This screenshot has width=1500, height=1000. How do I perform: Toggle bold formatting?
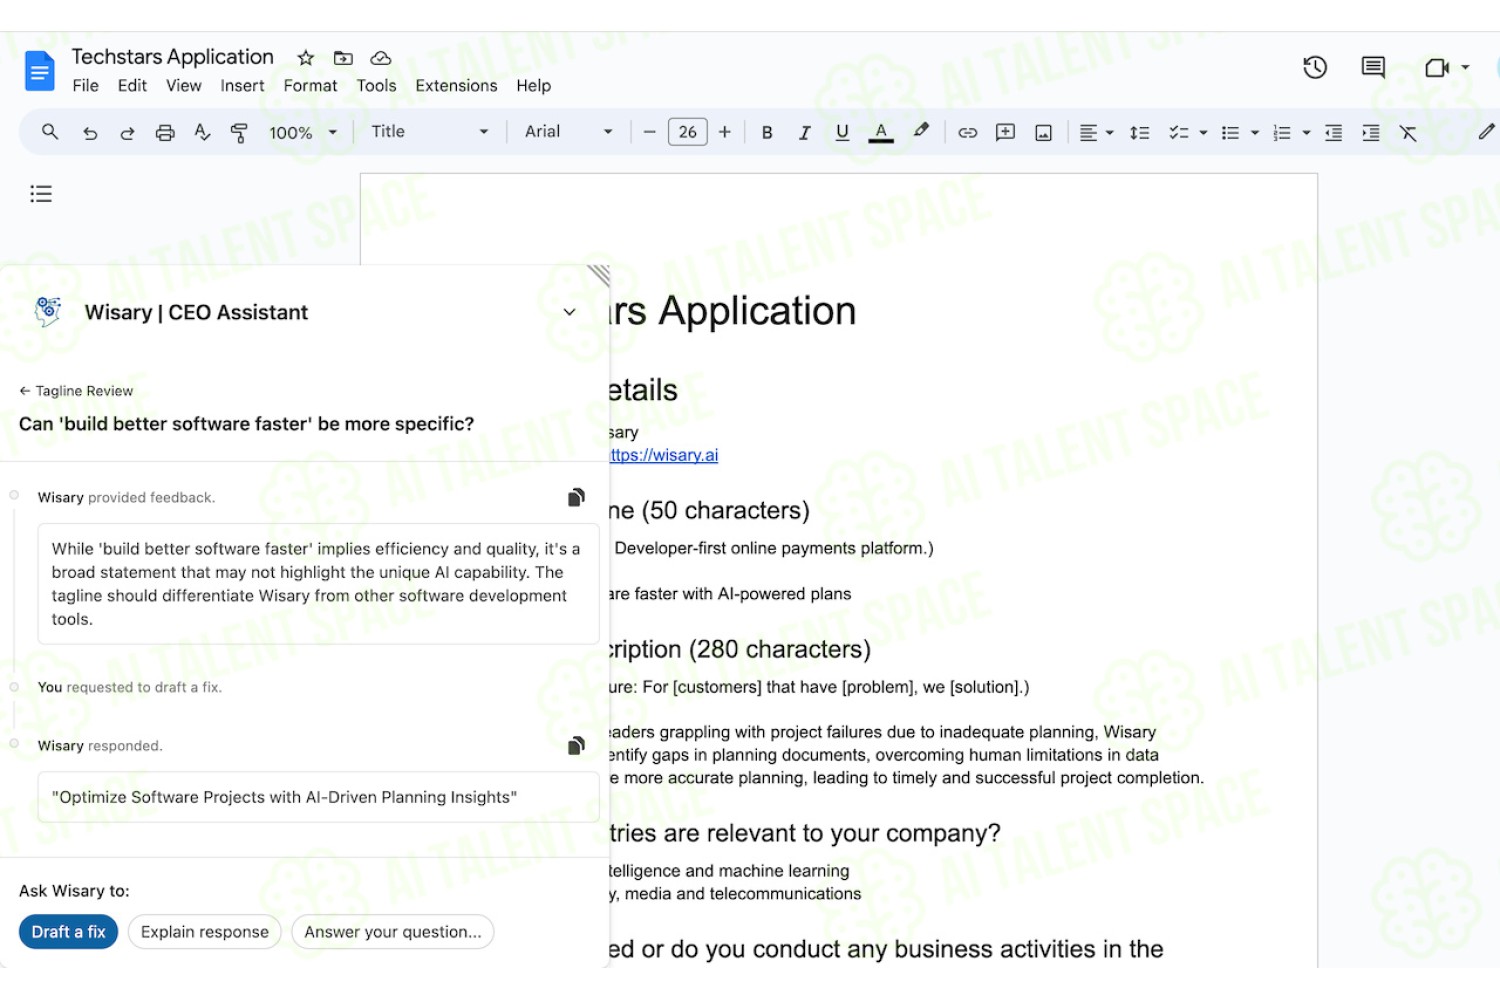click(x=767, y=132)
